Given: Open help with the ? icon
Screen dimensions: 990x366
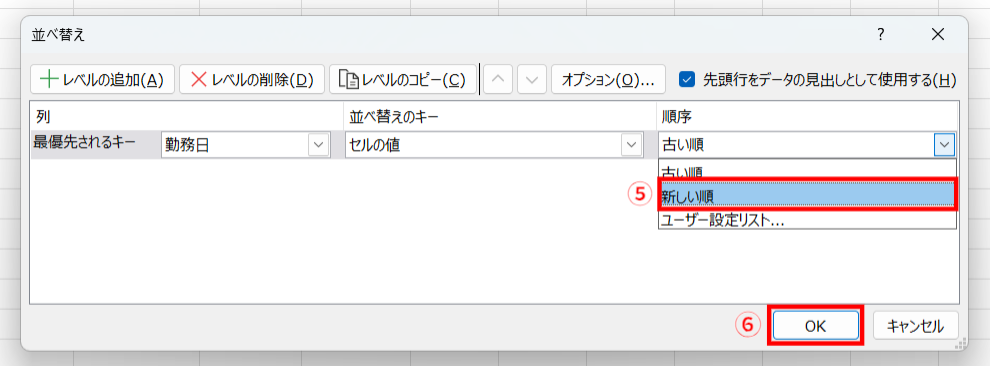Looking at the screenshot, I should (880, 35).
